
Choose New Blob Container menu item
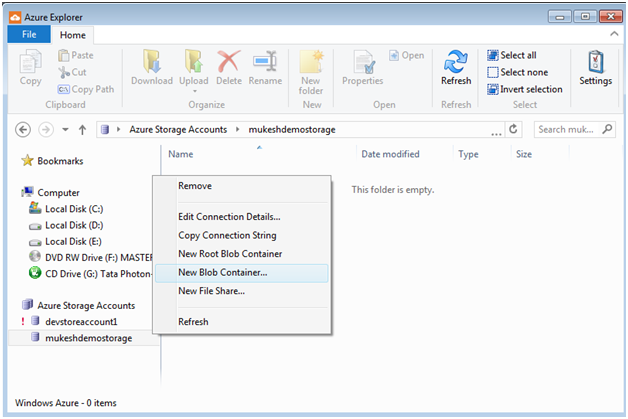pyautogui.click(x=242, y=273)
